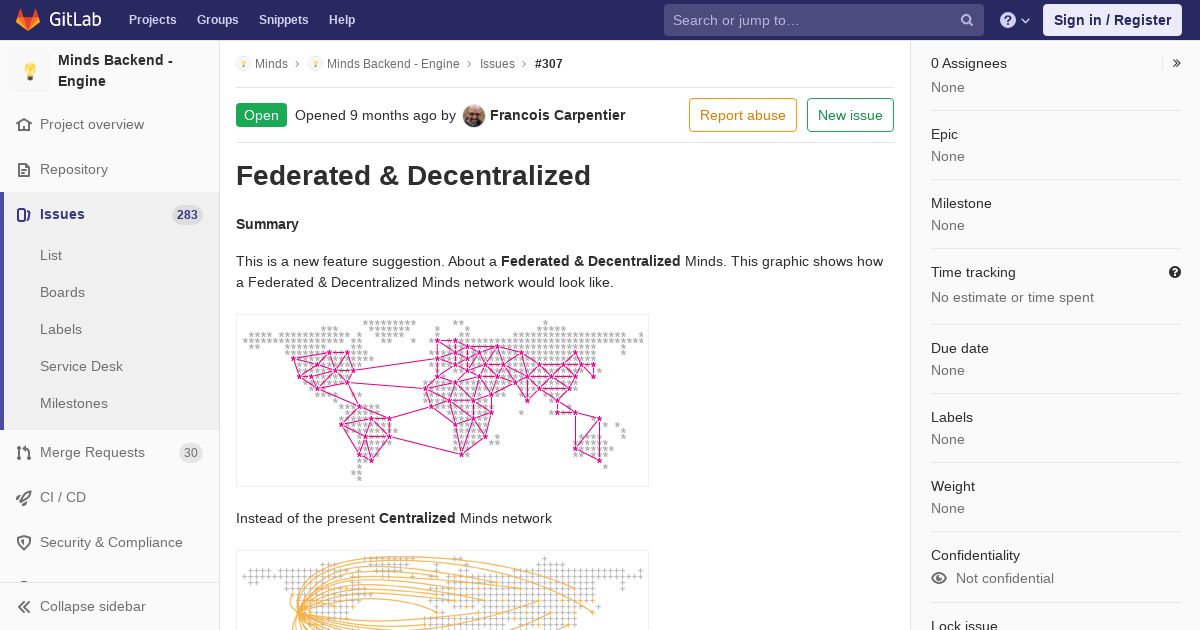Collapse the right sidebar with the chevrons
Viewport: 1200px width, 630px height.
point(1177,63)
